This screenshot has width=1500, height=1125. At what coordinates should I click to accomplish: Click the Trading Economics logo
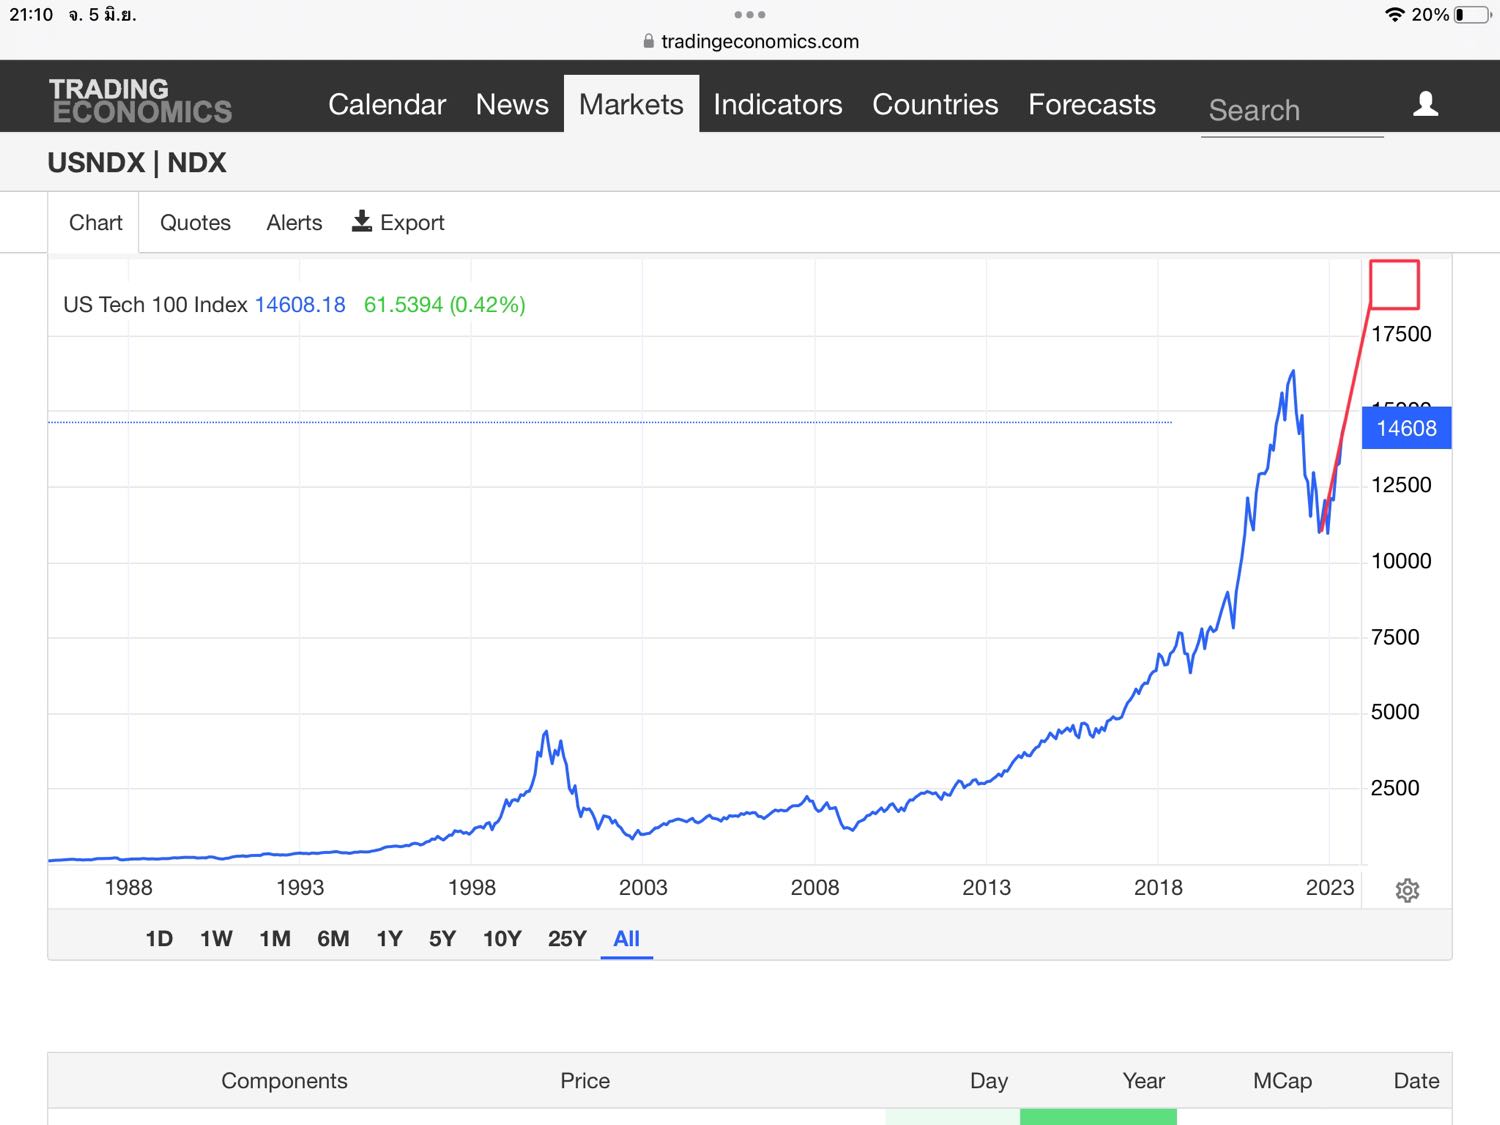tap(140, 101)
